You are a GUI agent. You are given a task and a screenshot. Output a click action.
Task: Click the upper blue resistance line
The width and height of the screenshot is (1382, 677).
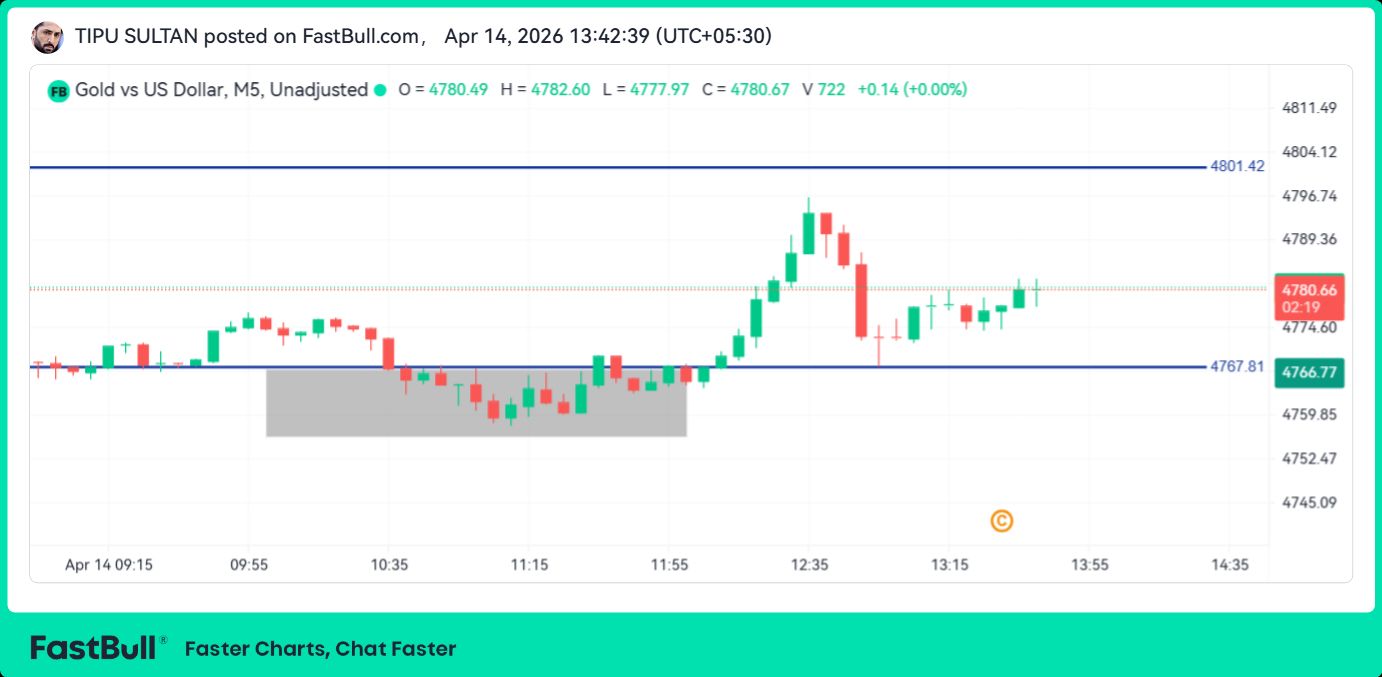coord(600,167)
